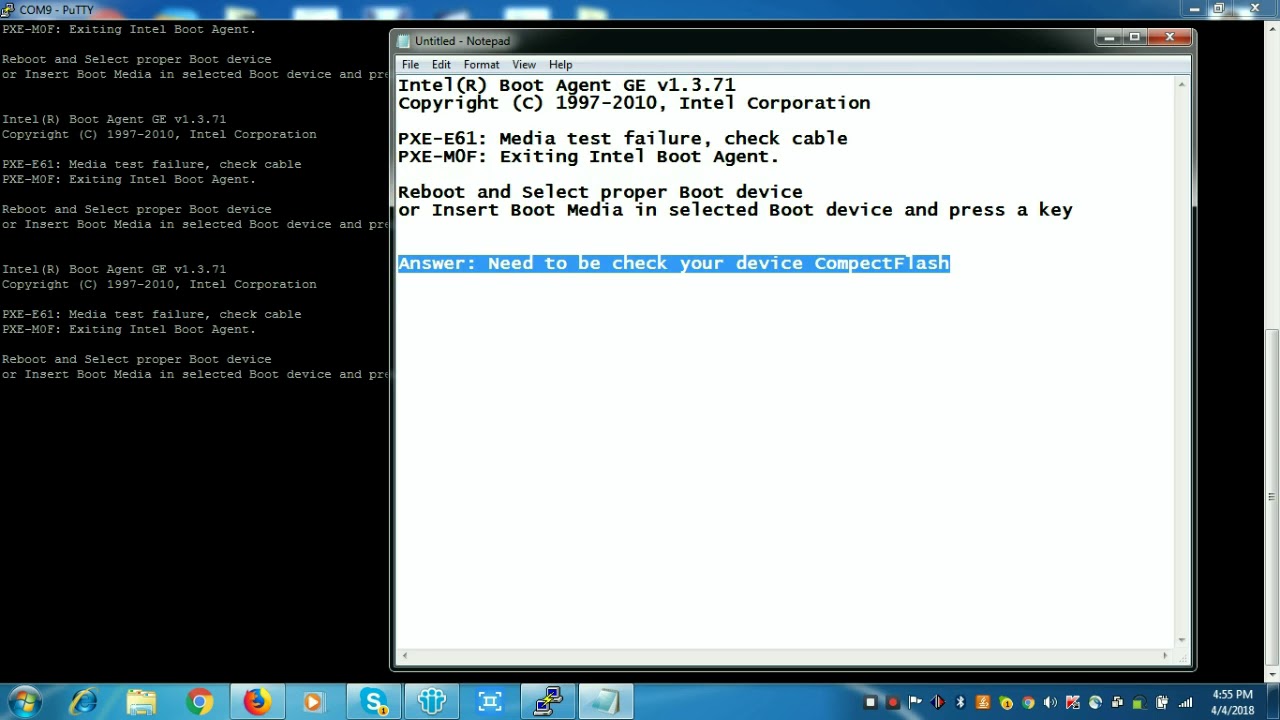Open Windows Explorer folder icon in taskbar
The height and width of the screenshot is (720, 1280).
(141, 702)
